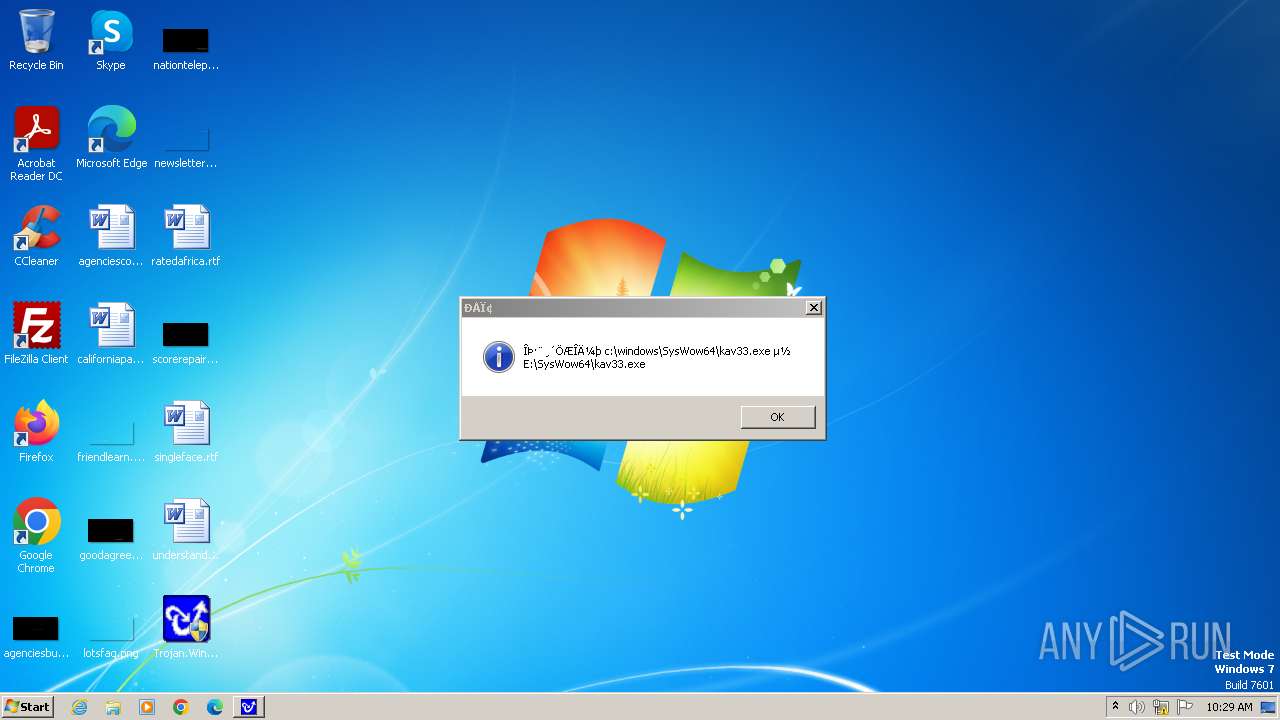Viewport: 1280px width, 720px height.
Task: Select the ratedafrica.rtf document
Action: pyautogui.click(x=186, y=236)
